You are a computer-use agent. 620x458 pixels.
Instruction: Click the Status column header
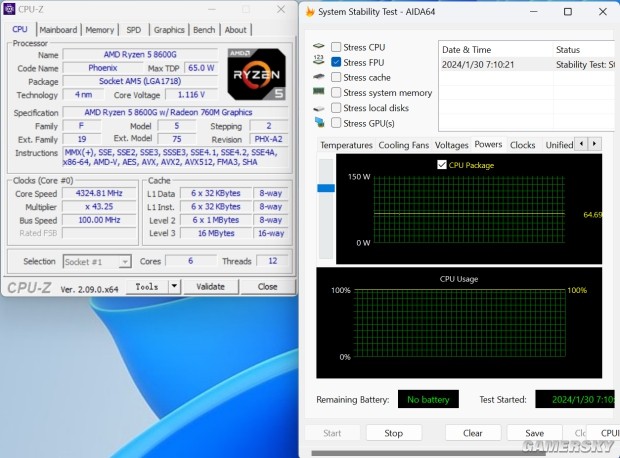pos(584,50)
